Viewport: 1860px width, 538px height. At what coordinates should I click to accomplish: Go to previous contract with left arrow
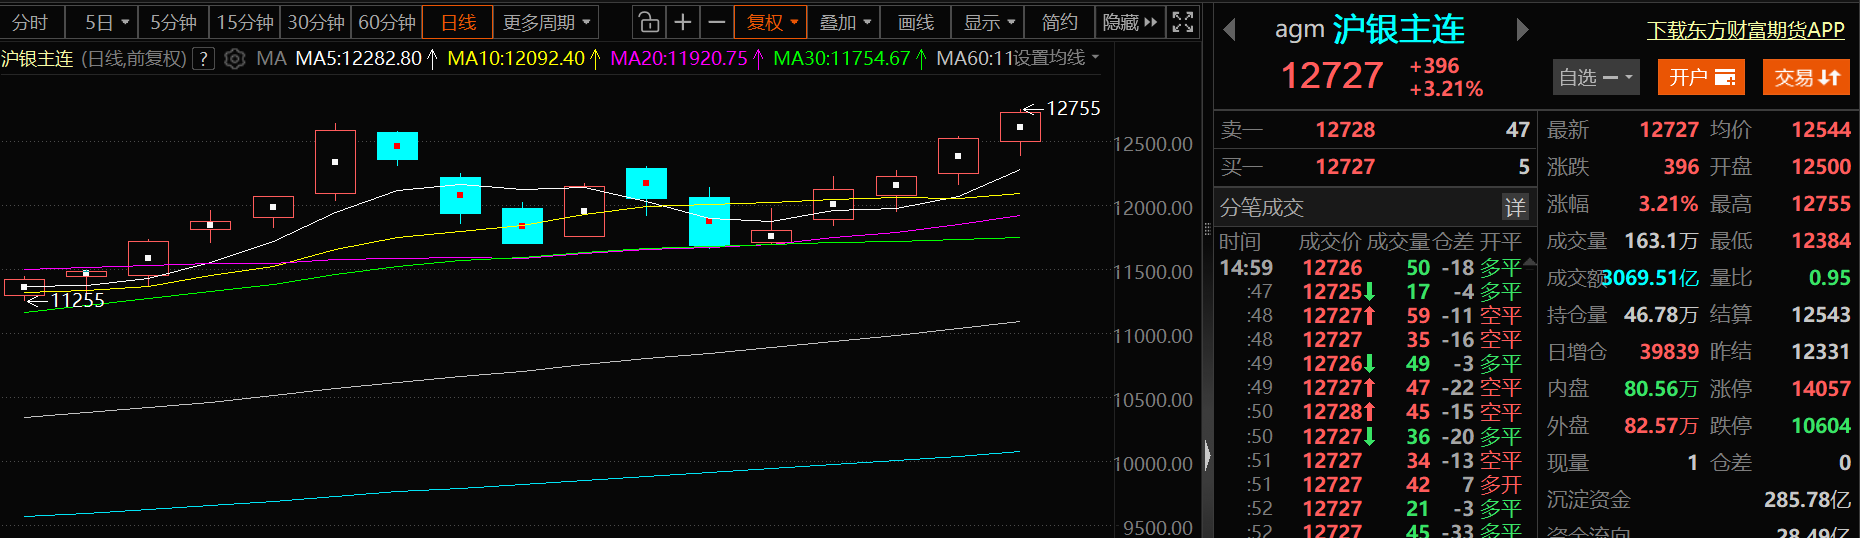coord(1230,30)
